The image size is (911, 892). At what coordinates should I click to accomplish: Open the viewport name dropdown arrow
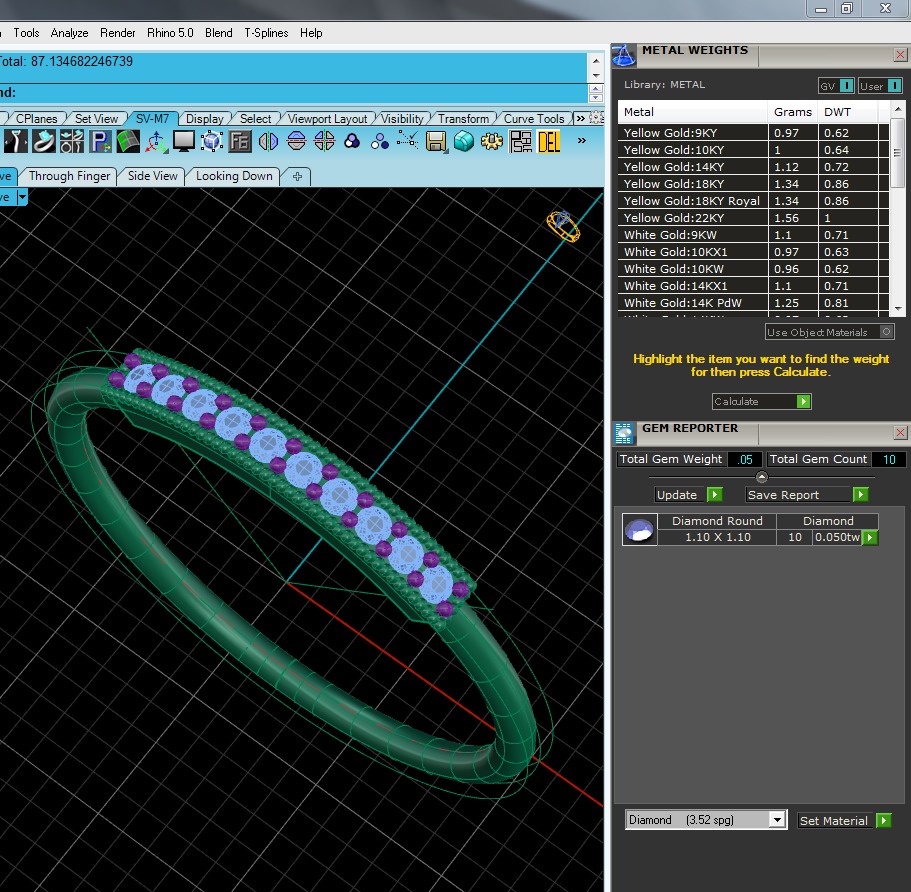tap(22, 197)
